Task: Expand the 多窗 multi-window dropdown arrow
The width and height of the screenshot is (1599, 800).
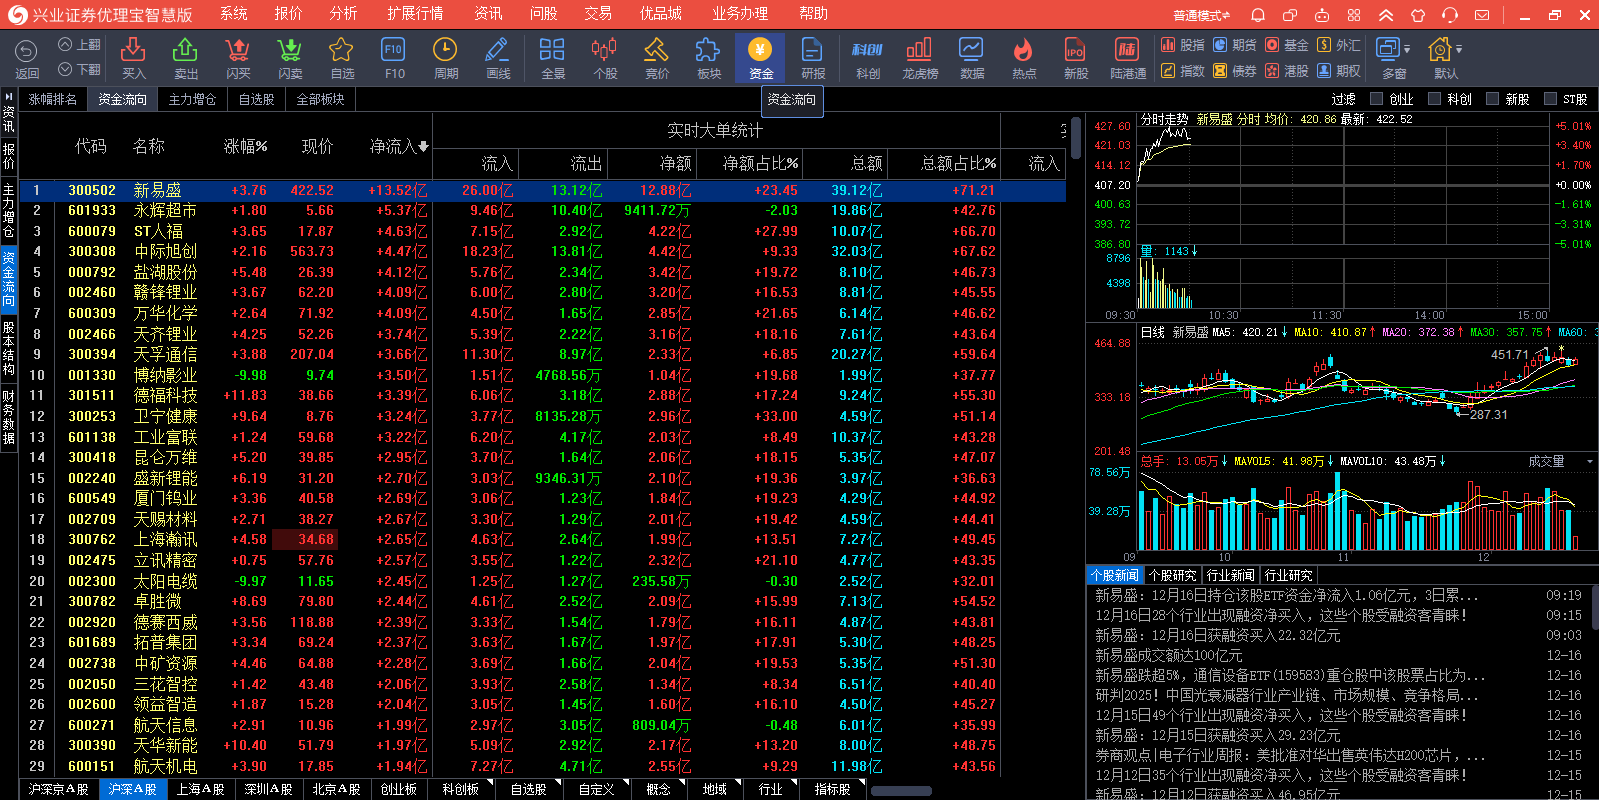Action: [x=1407, y=49]
